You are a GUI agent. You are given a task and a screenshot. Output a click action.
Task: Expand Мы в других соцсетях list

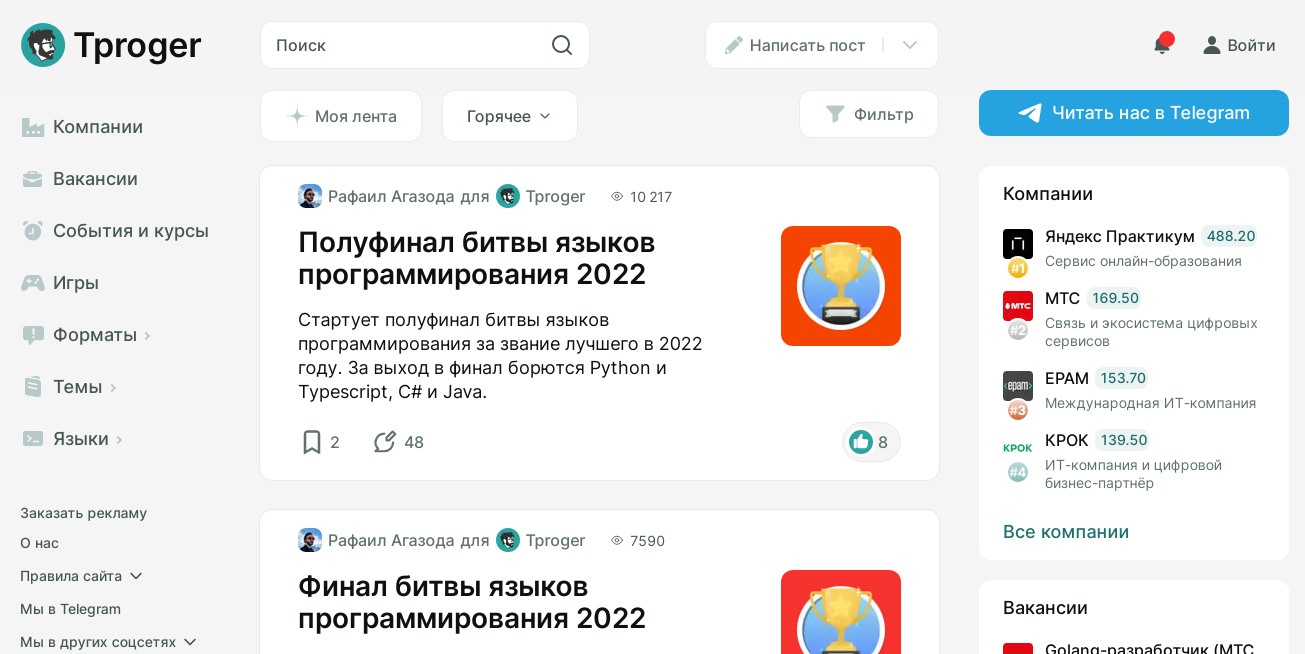109,642
